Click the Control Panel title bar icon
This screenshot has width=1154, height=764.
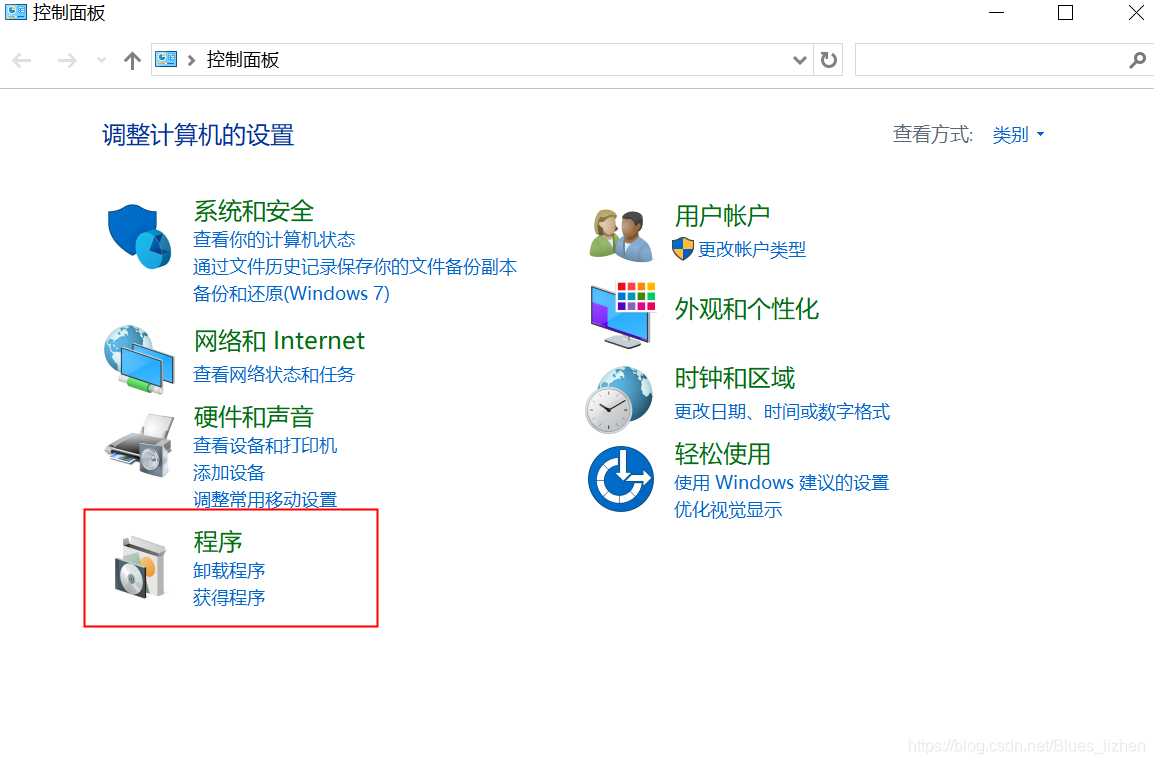[x=15, y=12]
